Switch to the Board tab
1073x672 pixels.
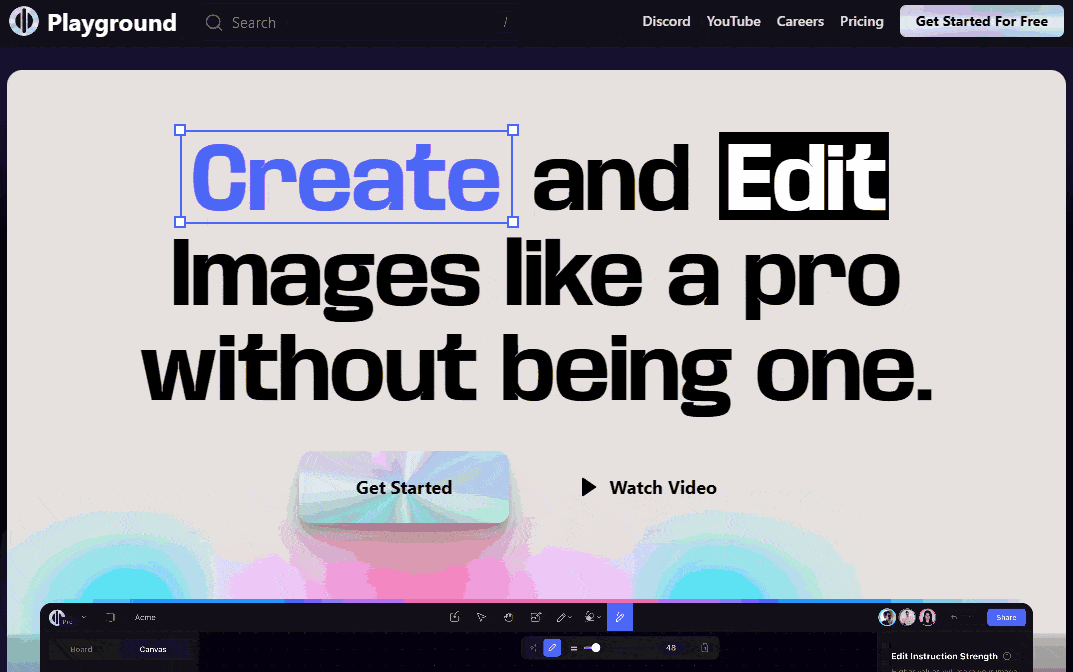[81, 649]
